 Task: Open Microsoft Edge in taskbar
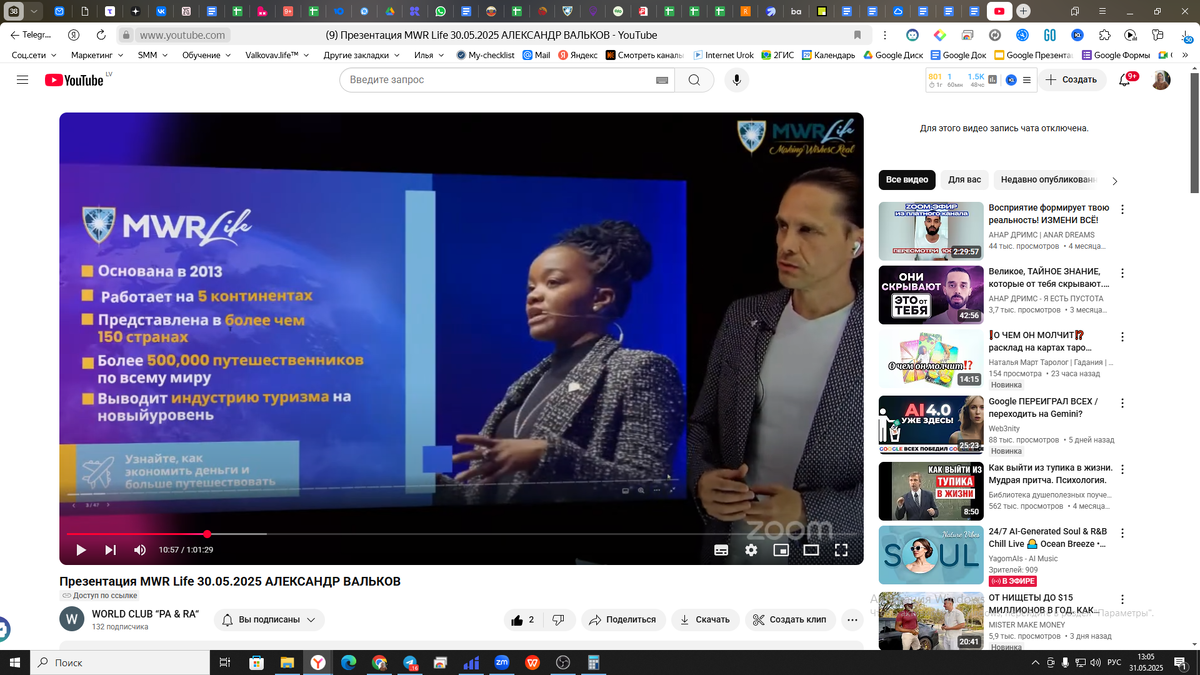click(348, 662)
